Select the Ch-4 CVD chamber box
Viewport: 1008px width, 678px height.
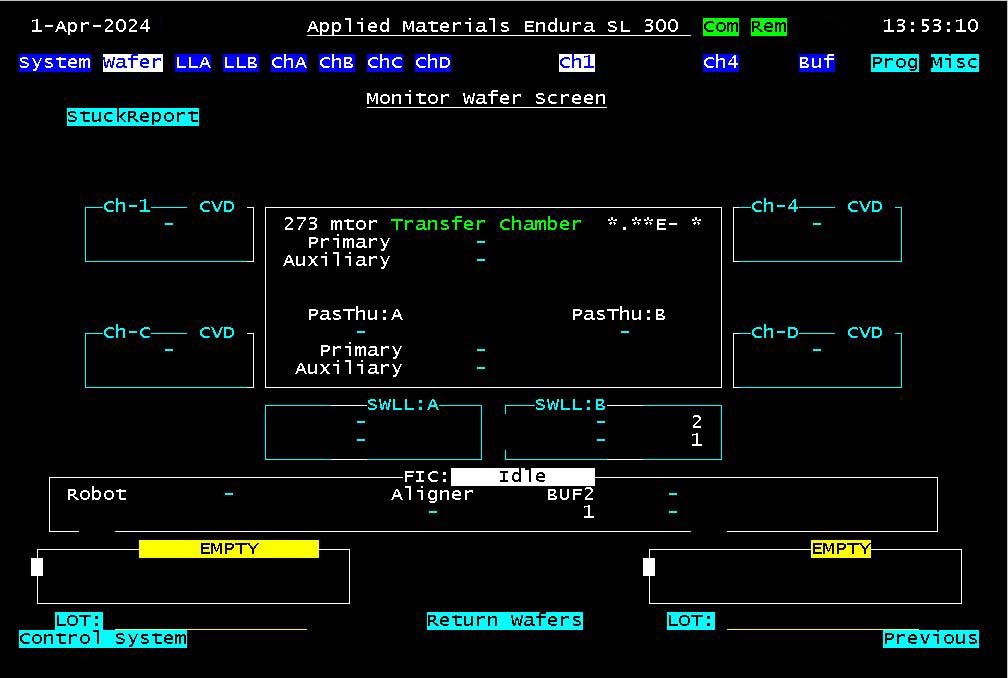tap(817, 233)
